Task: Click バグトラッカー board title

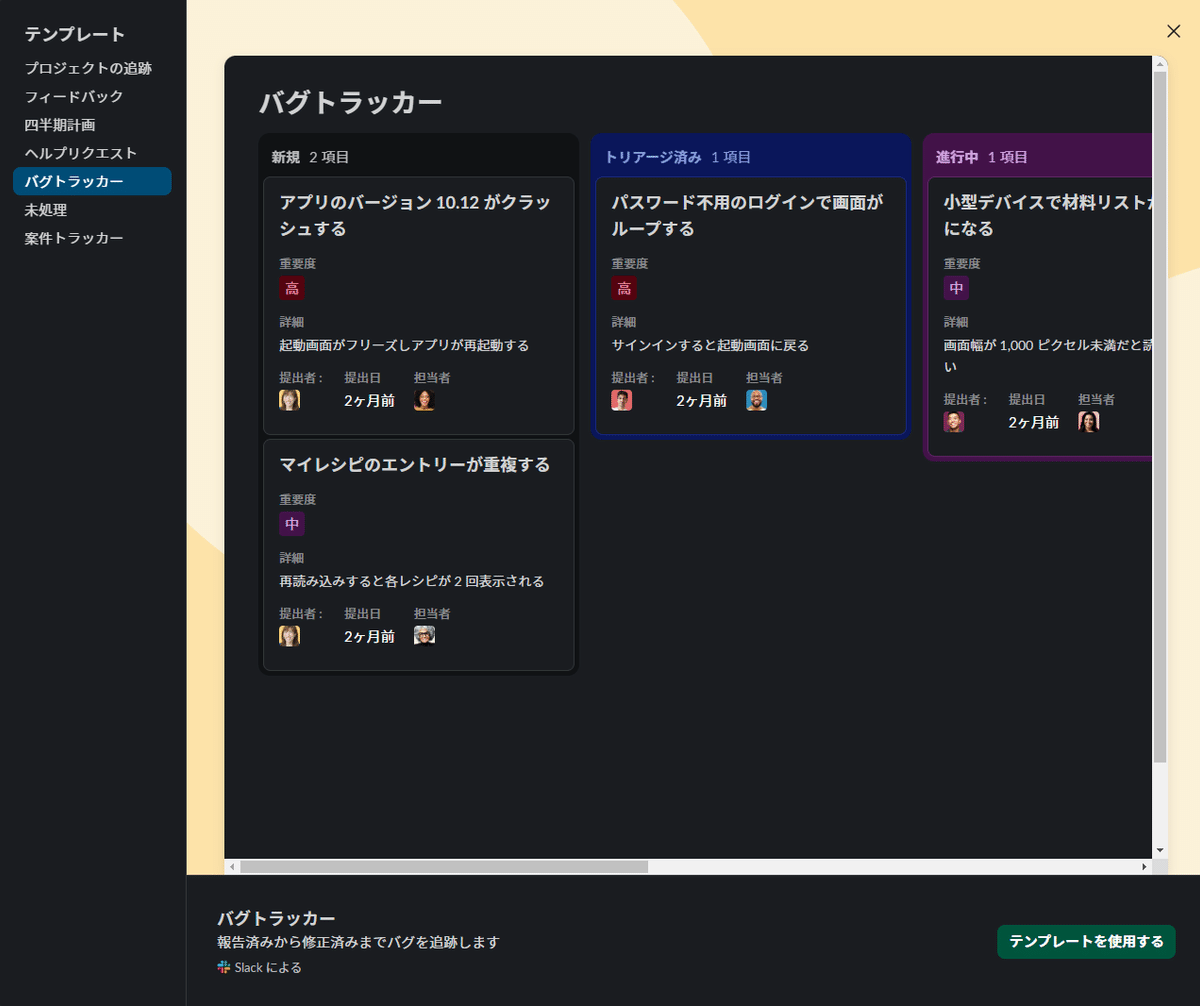Action: click(x=350, y=103)
